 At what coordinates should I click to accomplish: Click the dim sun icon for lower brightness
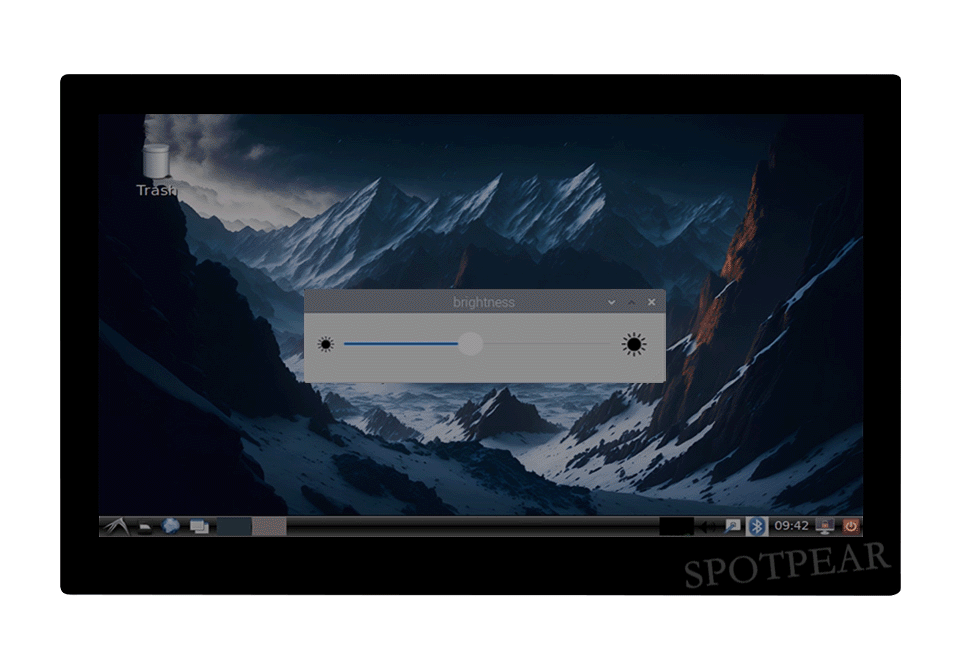click(325, 345)
